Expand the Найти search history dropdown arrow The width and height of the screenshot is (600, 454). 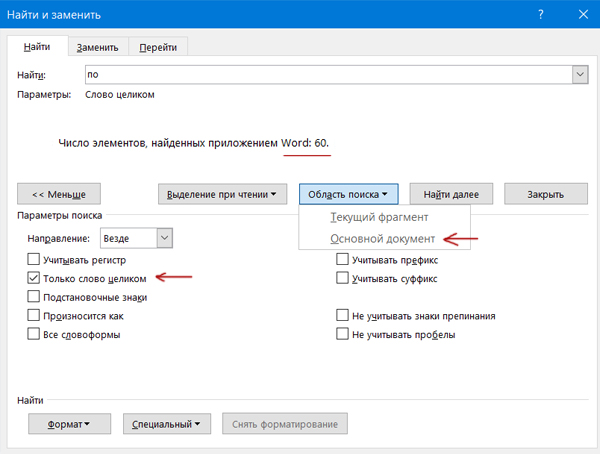tap(579, 75)
